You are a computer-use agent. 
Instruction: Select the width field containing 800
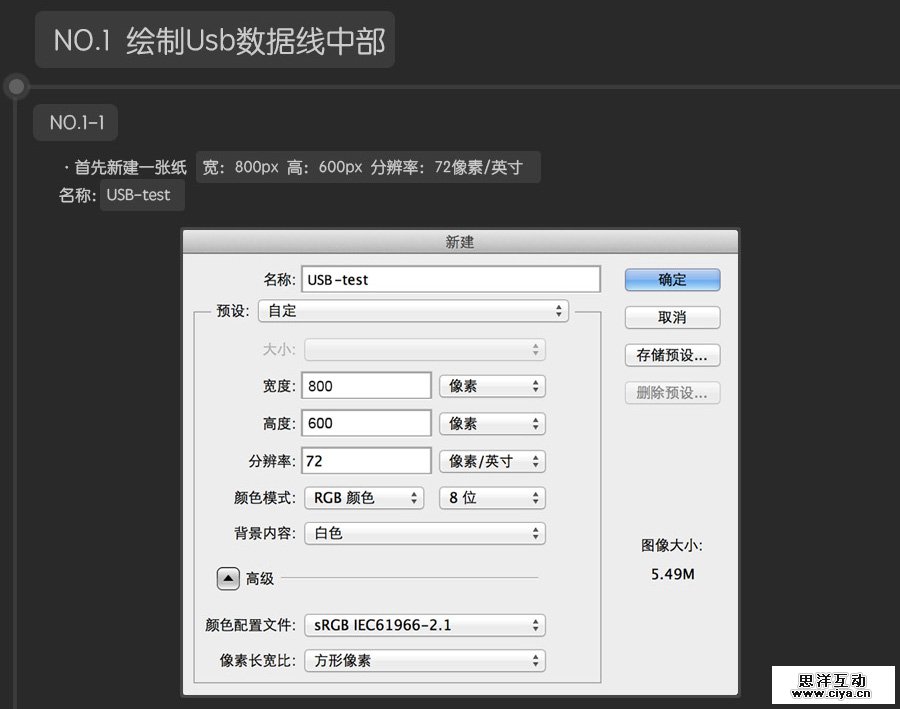[366, 385]
